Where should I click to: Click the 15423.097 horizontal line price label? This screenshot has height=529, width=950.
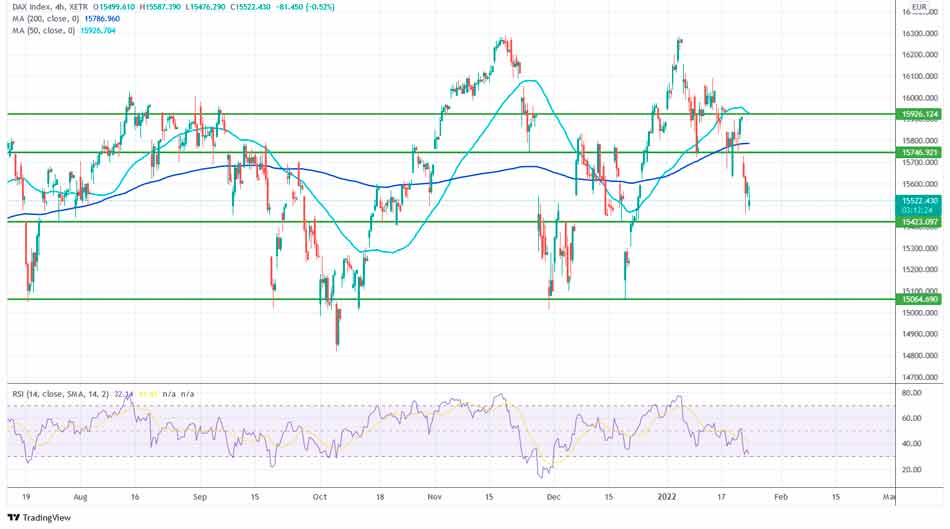(920, 222)
